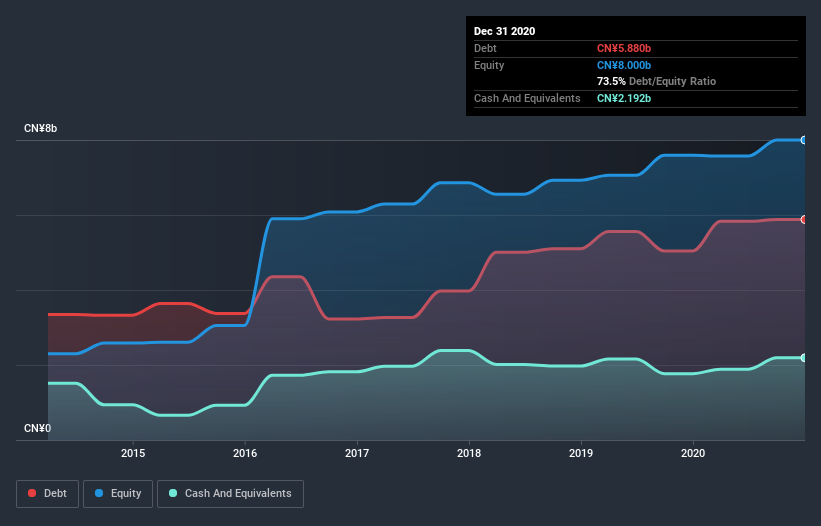Click the 73.5% Debt/Equity Ratio text

tap(656, 82)
